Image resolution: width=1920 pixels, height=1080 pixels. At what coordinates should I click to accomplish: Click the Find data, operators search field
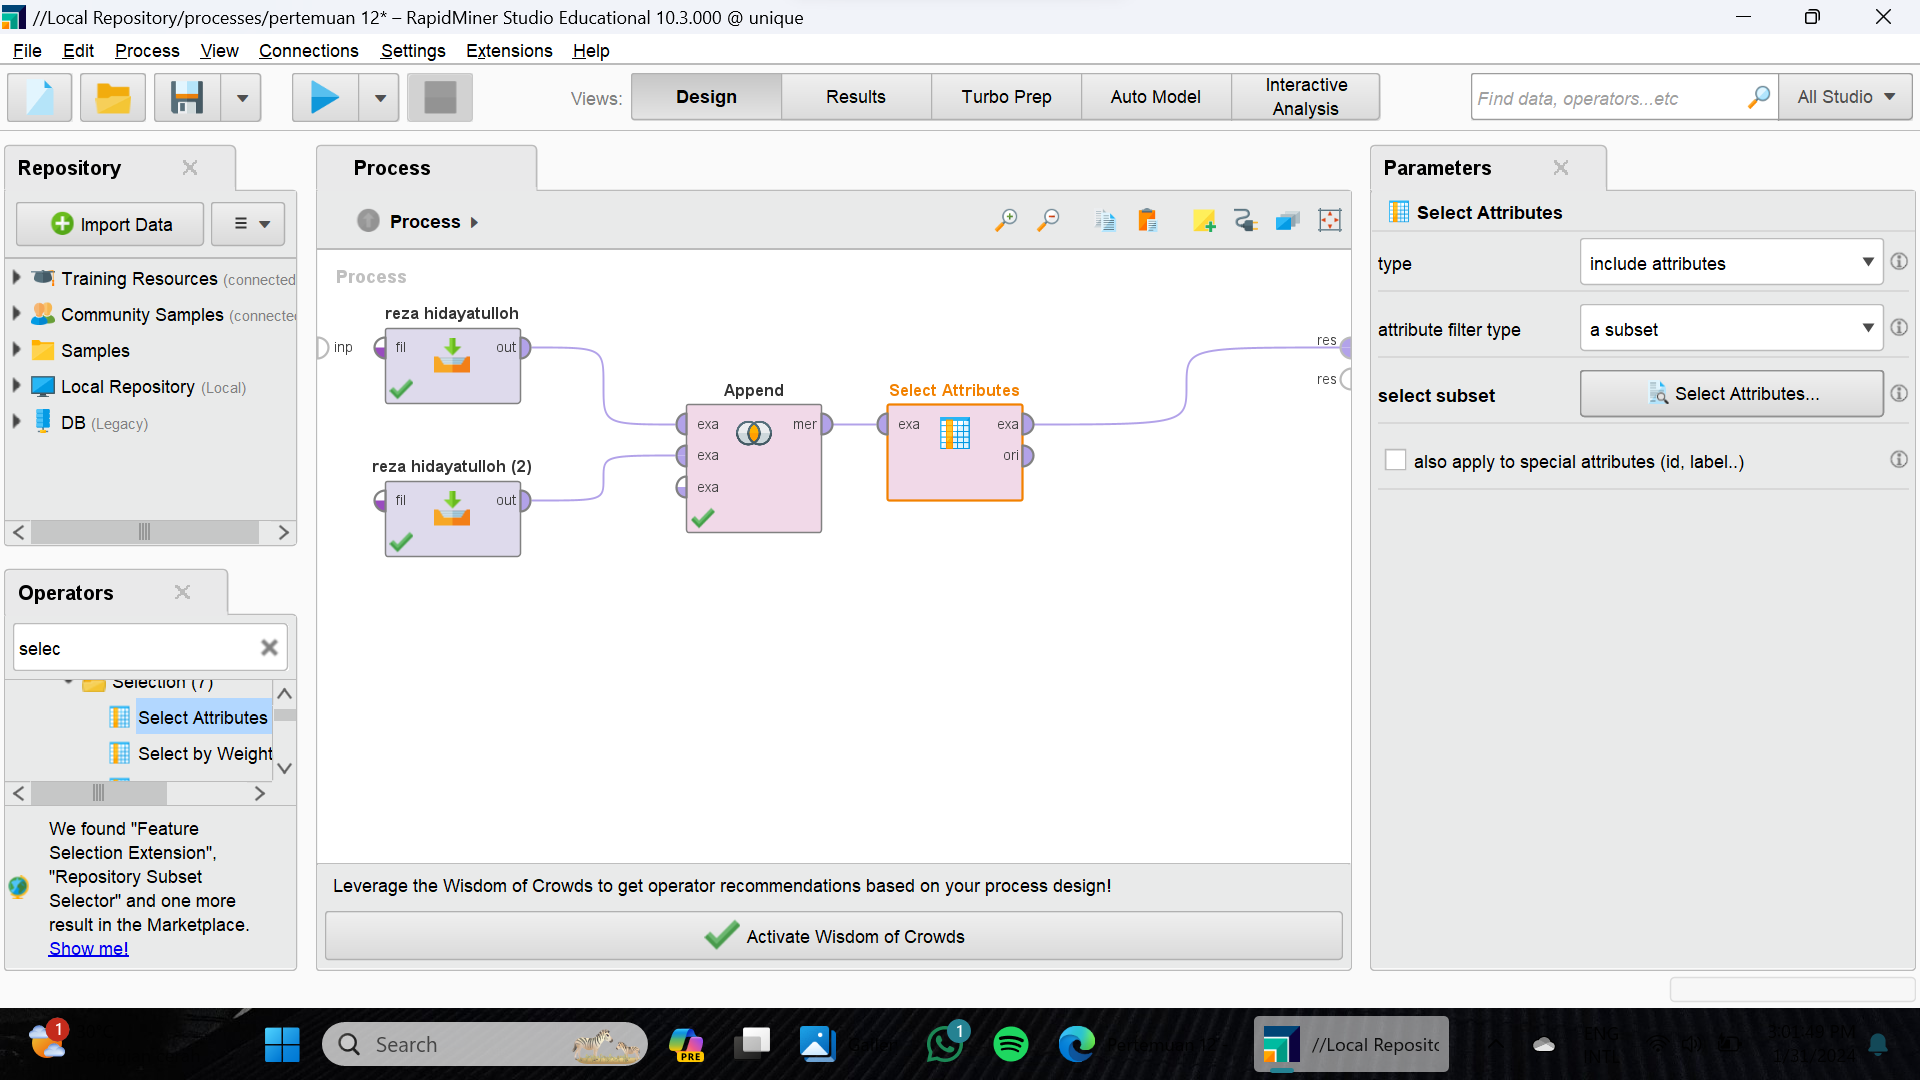[x=1610, y=98]
